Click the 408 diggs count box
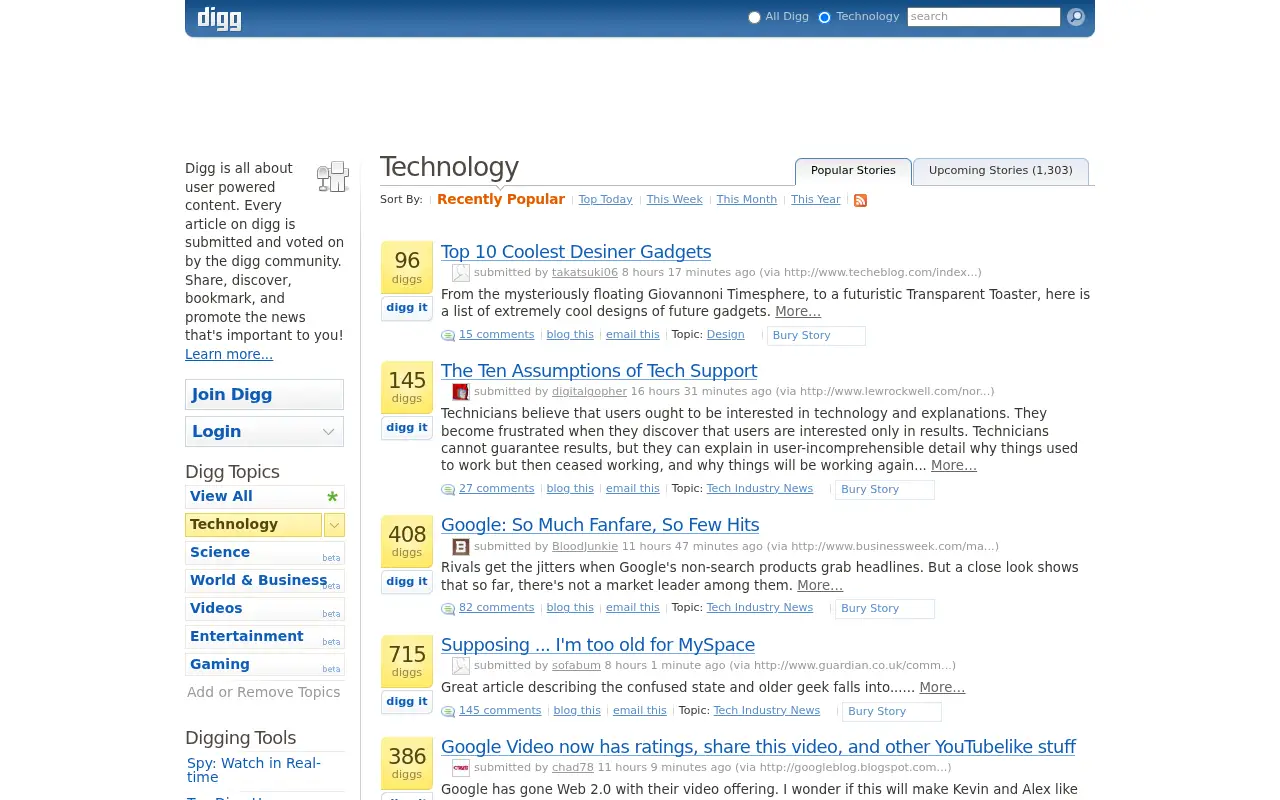 [x=407, y=542]
